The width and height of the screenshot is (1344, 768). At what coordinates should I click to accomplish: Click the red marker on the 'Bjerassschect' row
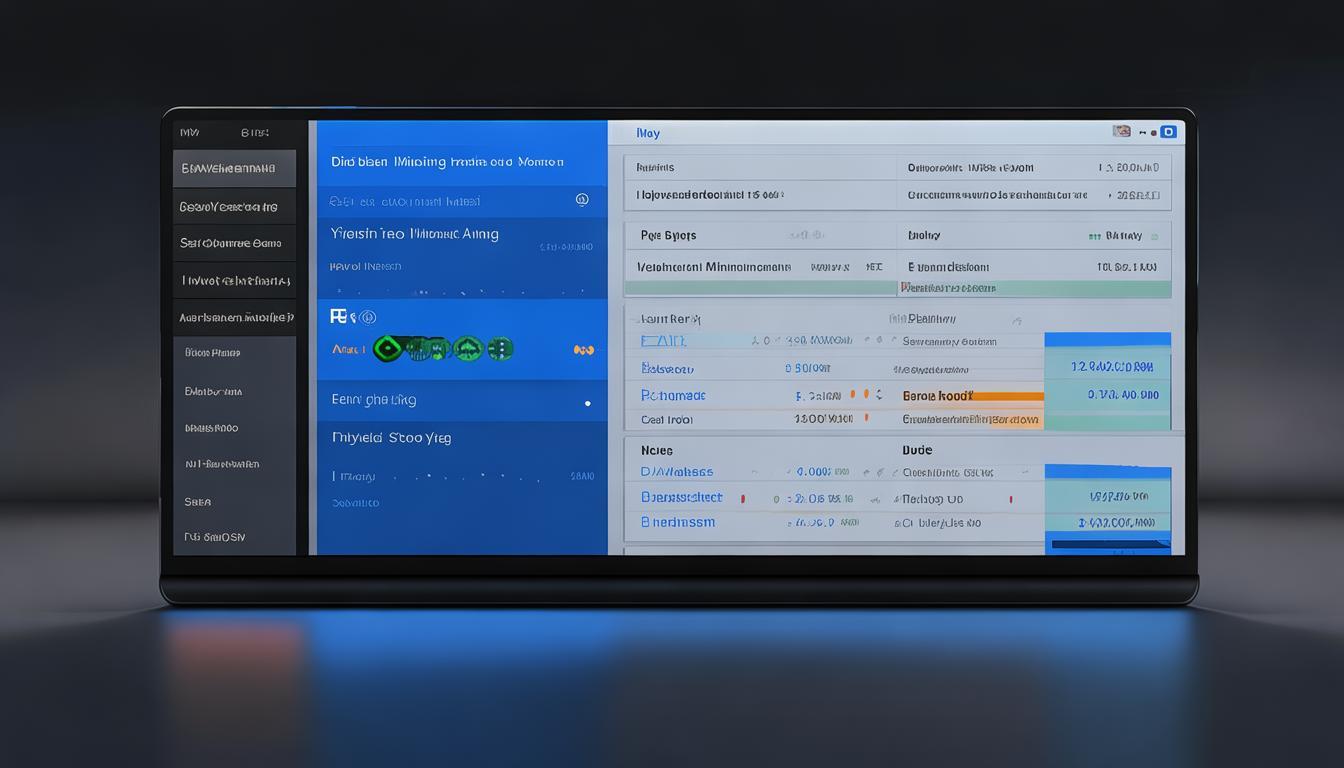pyautogui.click(x=742, y=498)
